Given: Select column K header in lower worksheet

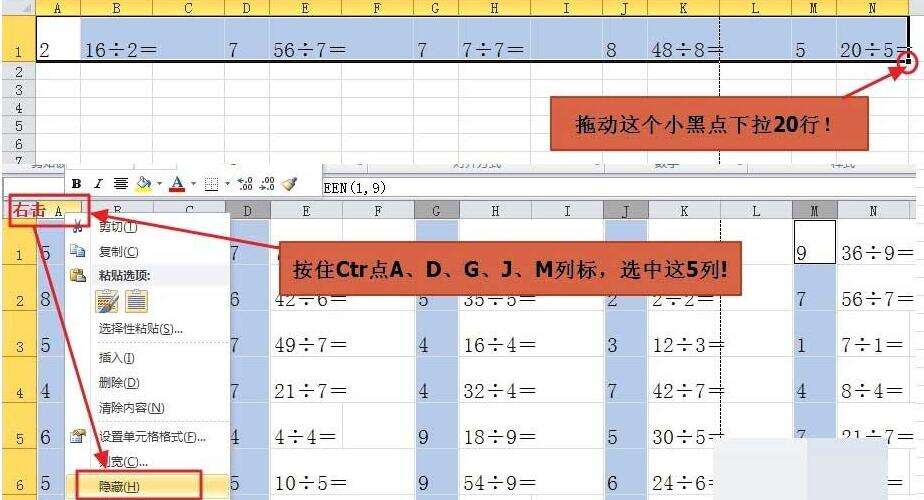Looking at the screenshot, I should pyautogui.click(x=684, y=210).
